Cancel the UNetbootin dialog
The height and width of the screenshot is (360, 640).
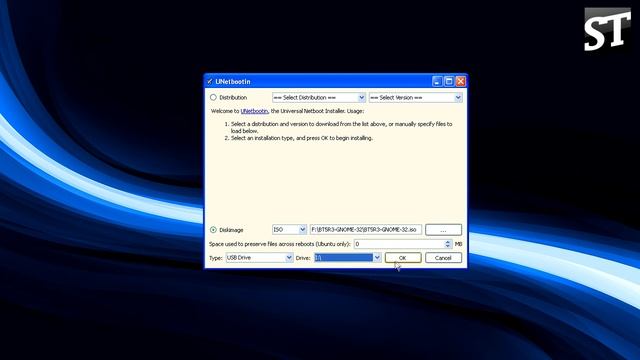[443, 258]
